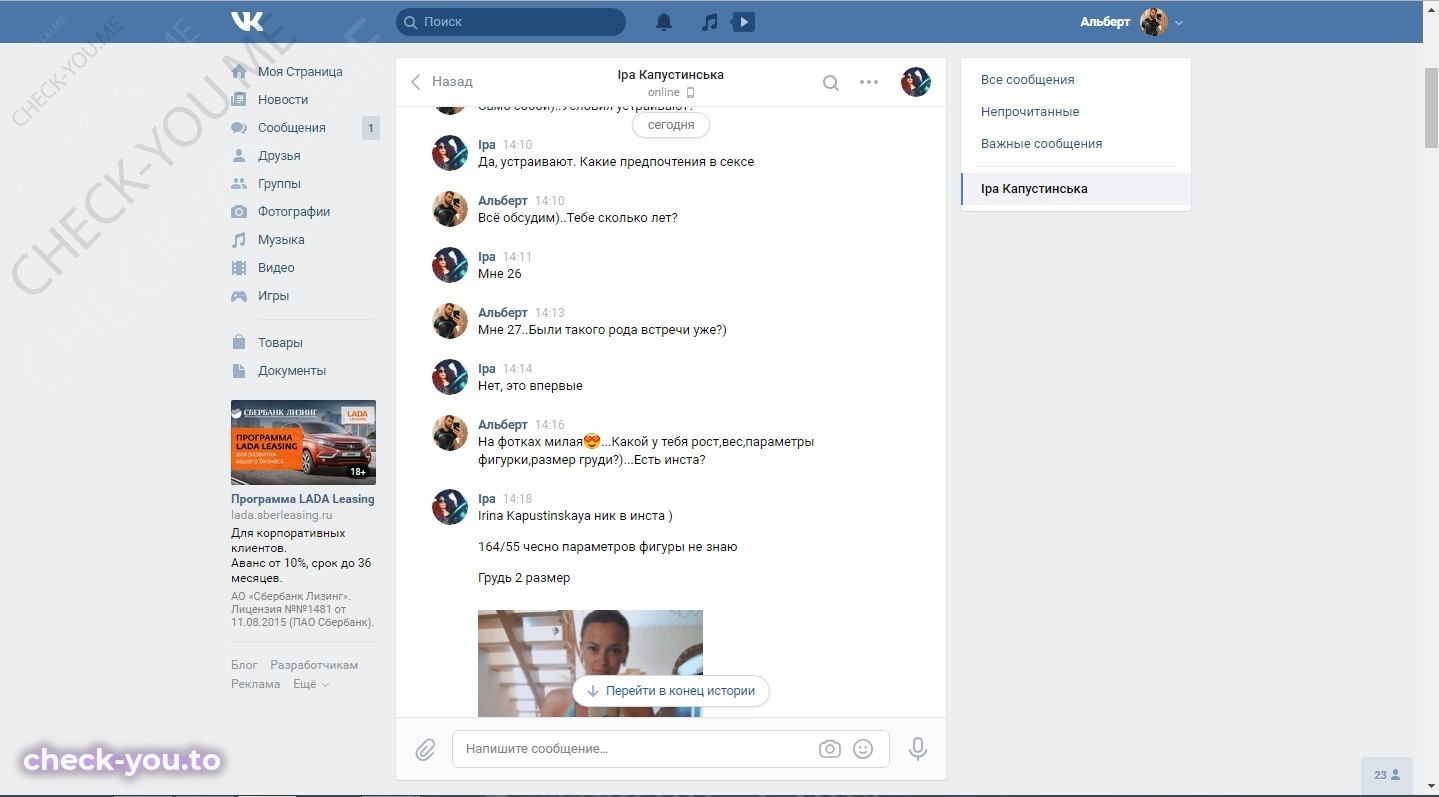Open Товары in the sidebar
1439x797 pixels.
pyautogui.click(x=280, y=343)
